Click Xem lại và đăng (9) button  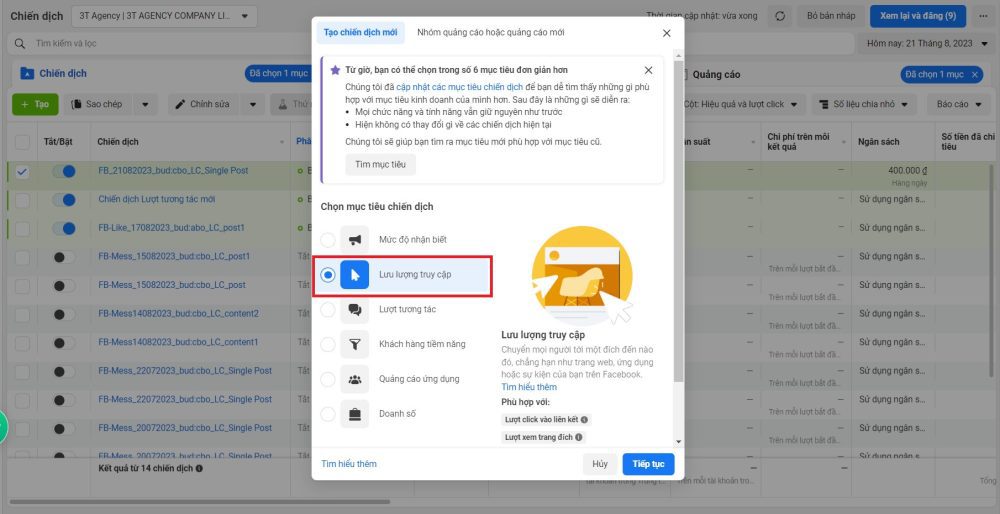tap(917, 16)
